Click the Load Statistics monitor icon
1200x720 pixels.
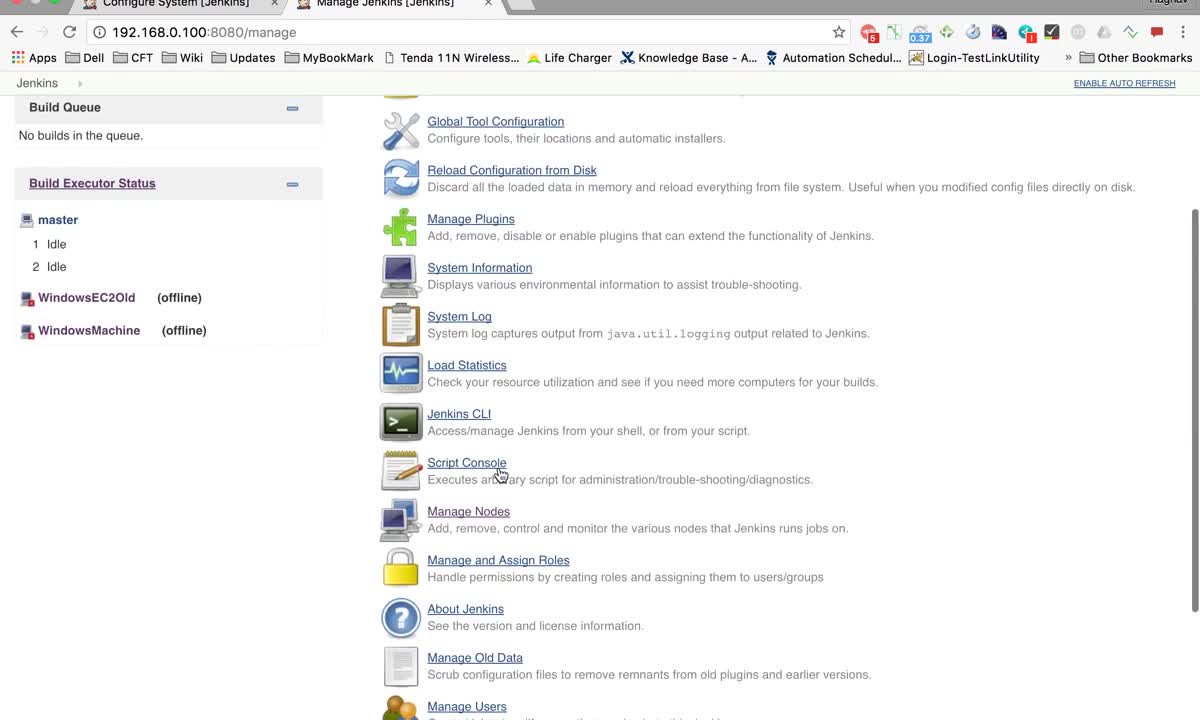[401, 374]
